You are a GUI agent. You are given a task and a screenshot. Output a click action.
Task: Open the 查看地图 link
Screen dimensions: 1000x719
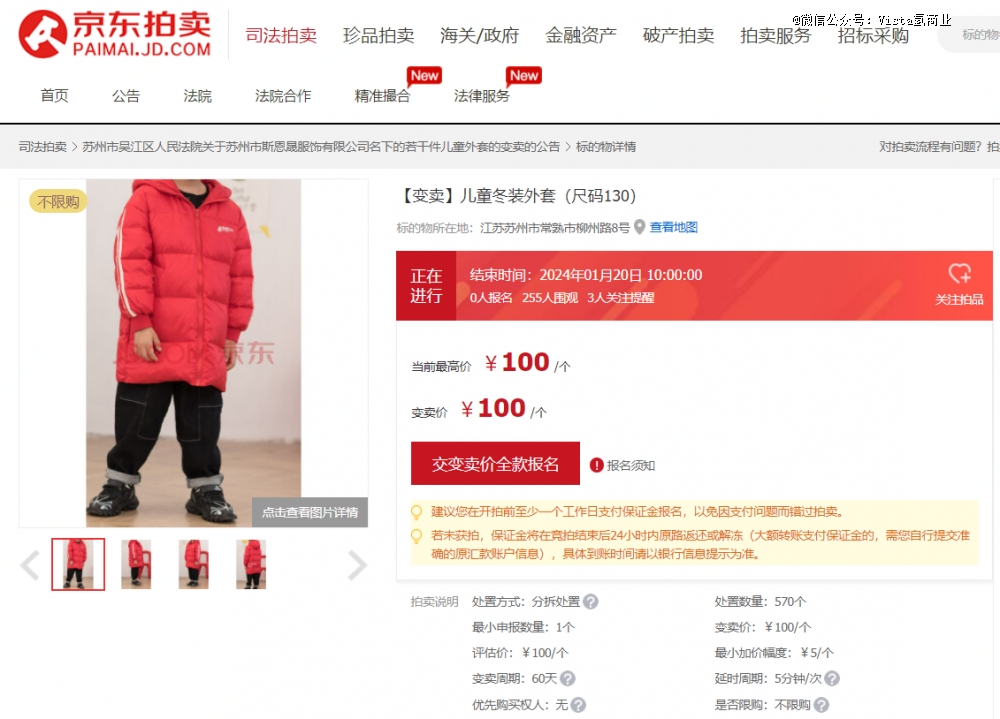[x=673, y=227]
